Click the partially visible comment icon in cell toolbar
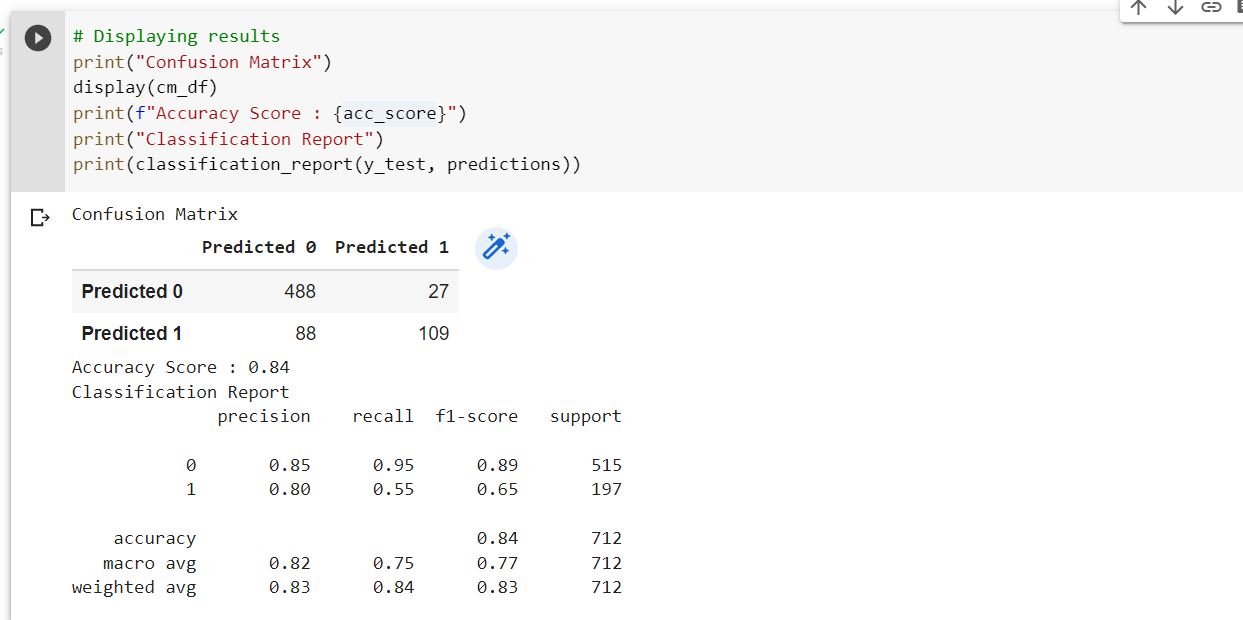This screenshot has height=620, width=1243. (x=1238, y=8)
